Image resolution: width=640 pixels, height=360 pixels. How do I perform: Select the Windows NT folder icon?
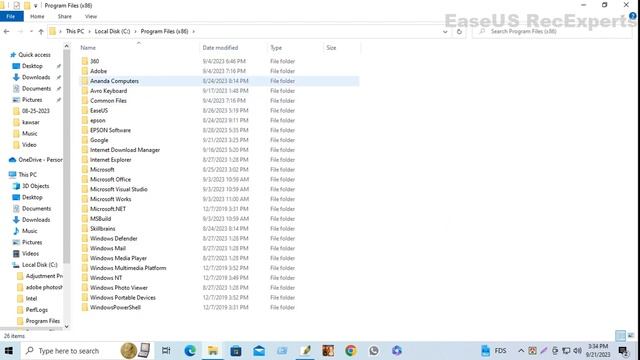pyautogui.click(x=84, y=278)
